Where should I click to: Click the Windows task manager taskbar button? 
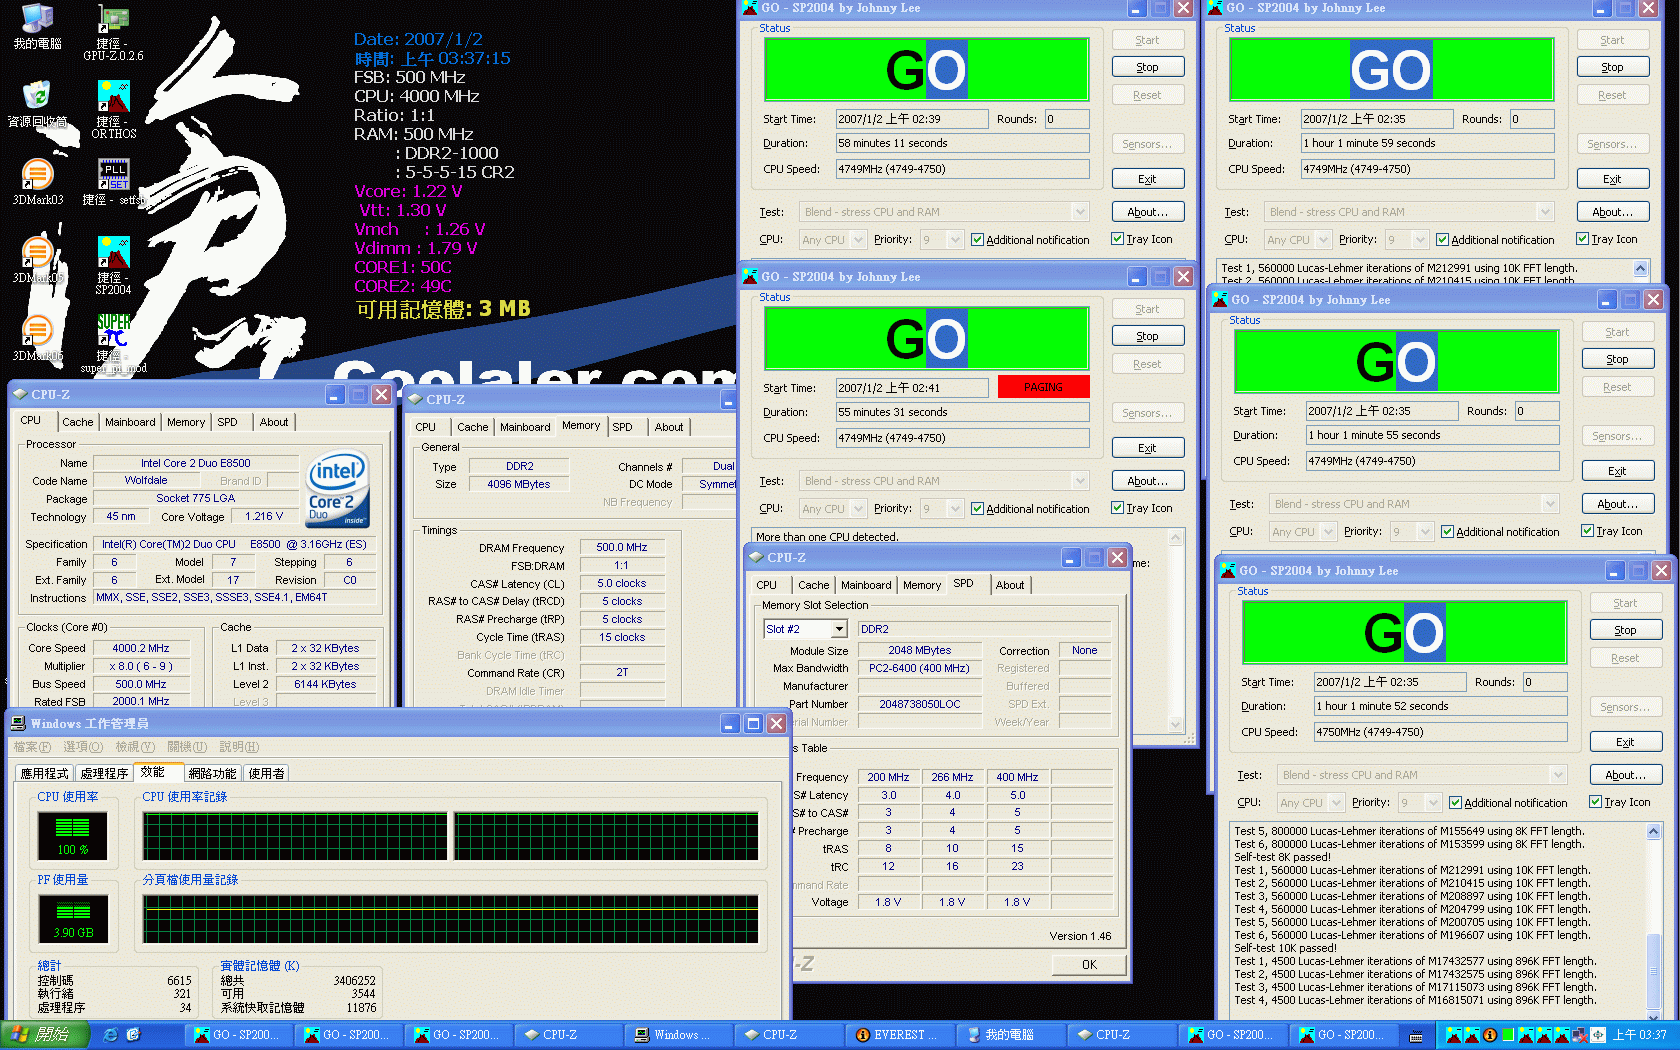coord(678,1035)
